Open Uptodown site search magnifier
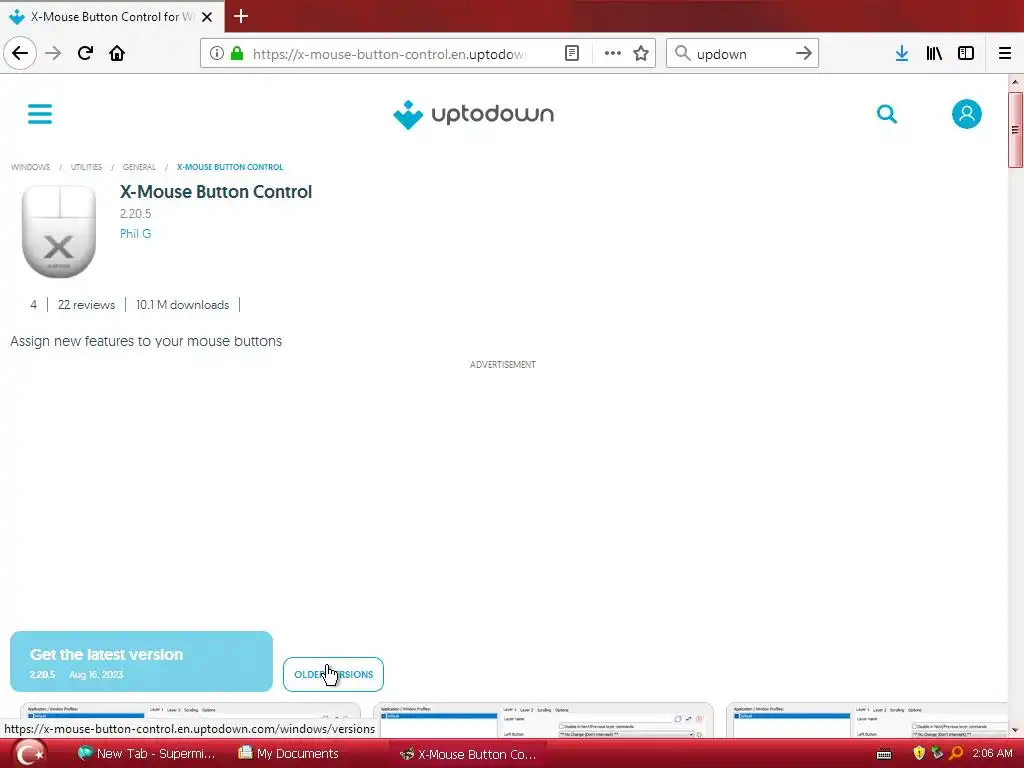 (886, 114)
